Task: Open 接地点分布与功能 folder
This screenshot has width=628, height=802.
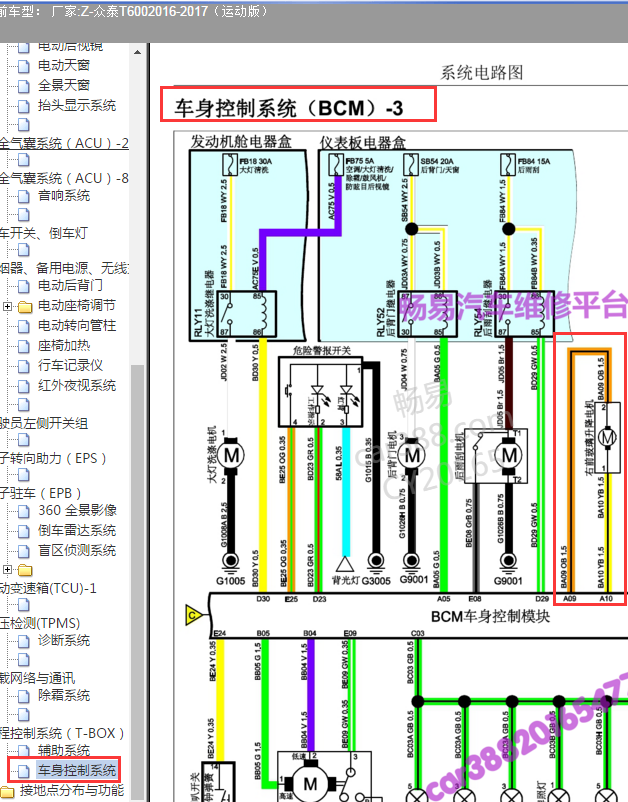Action: [x=72, y=791]
